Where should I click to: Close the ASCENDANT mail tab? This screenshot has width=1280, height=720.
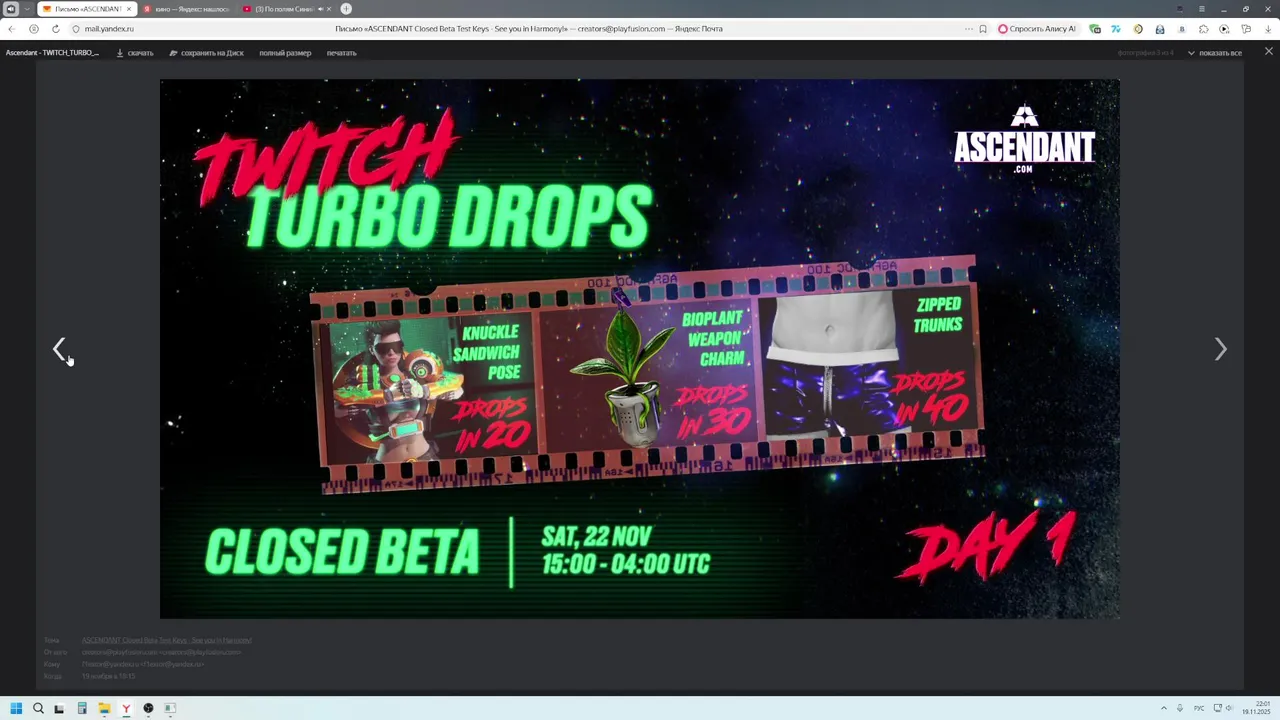tap(128, 9)
